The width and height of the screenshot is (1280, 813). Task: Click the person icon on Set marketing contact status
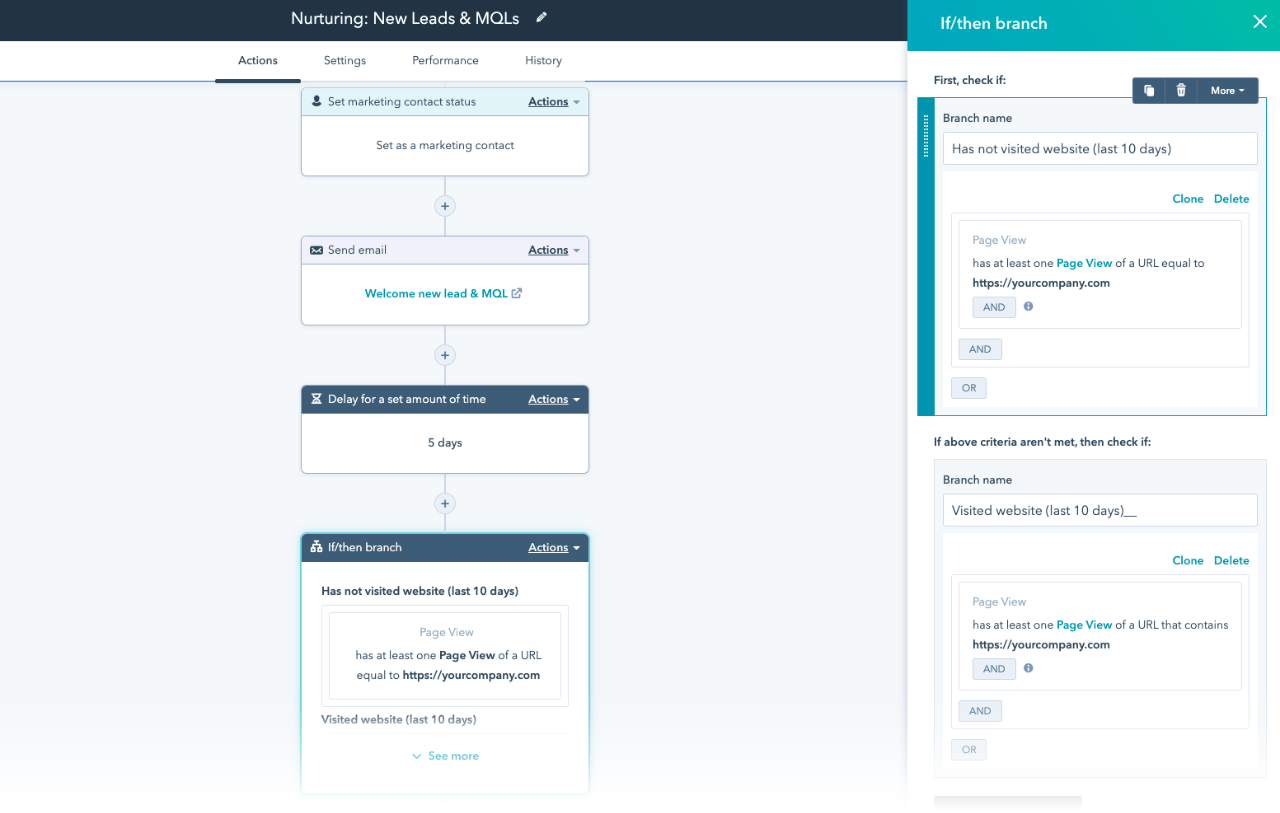(317, 101)
